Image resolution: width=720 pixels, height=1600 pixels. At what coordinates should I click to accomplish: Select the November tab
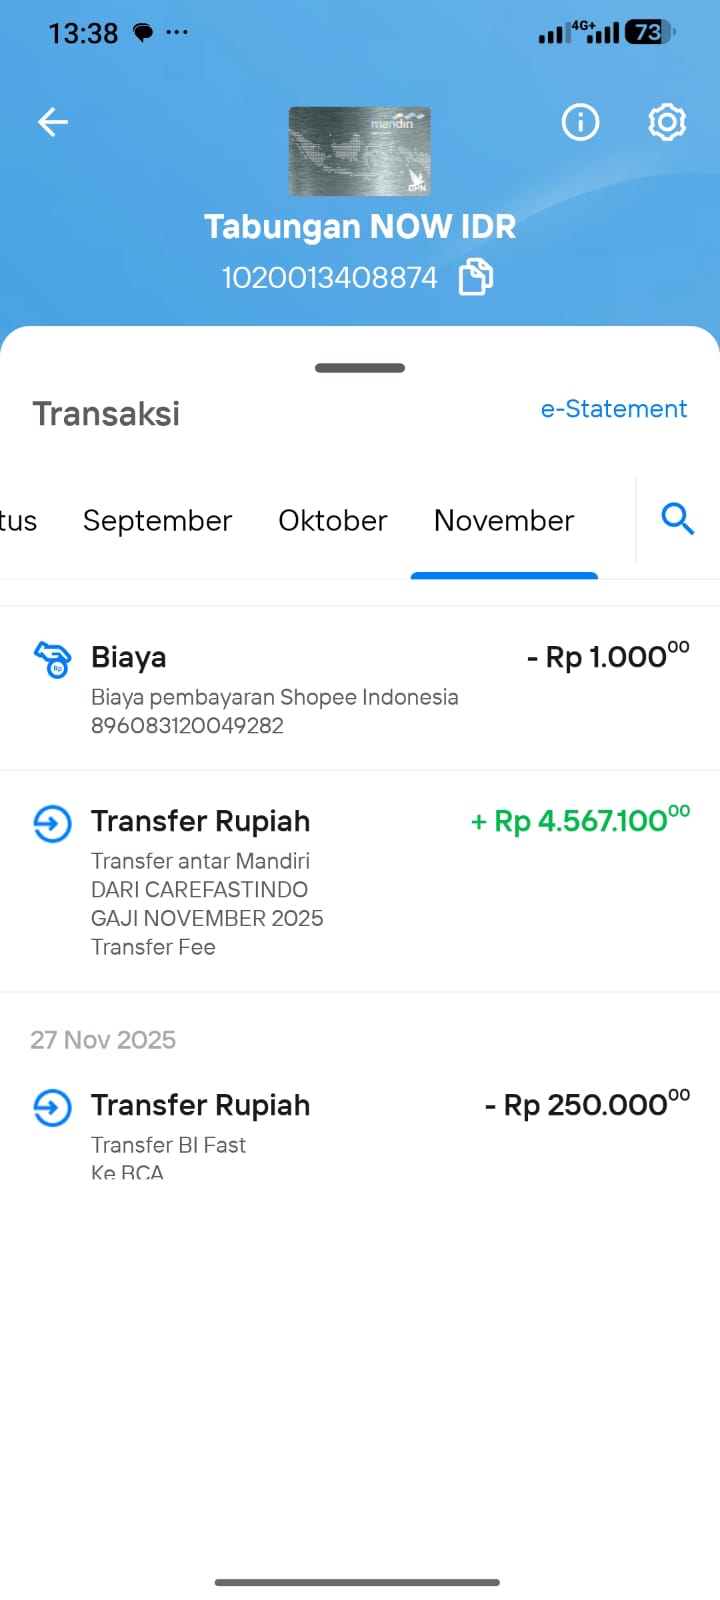(x=504, y=521)
